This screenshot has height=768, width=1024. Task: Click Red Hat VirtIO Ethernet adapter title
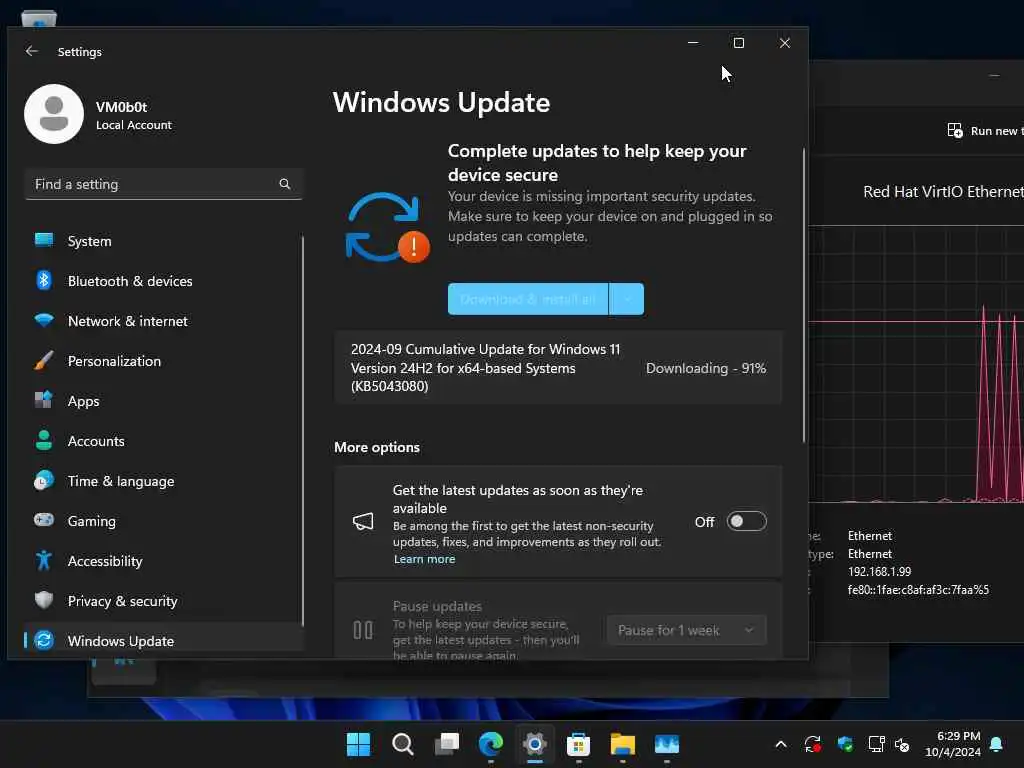pos(943,191)
